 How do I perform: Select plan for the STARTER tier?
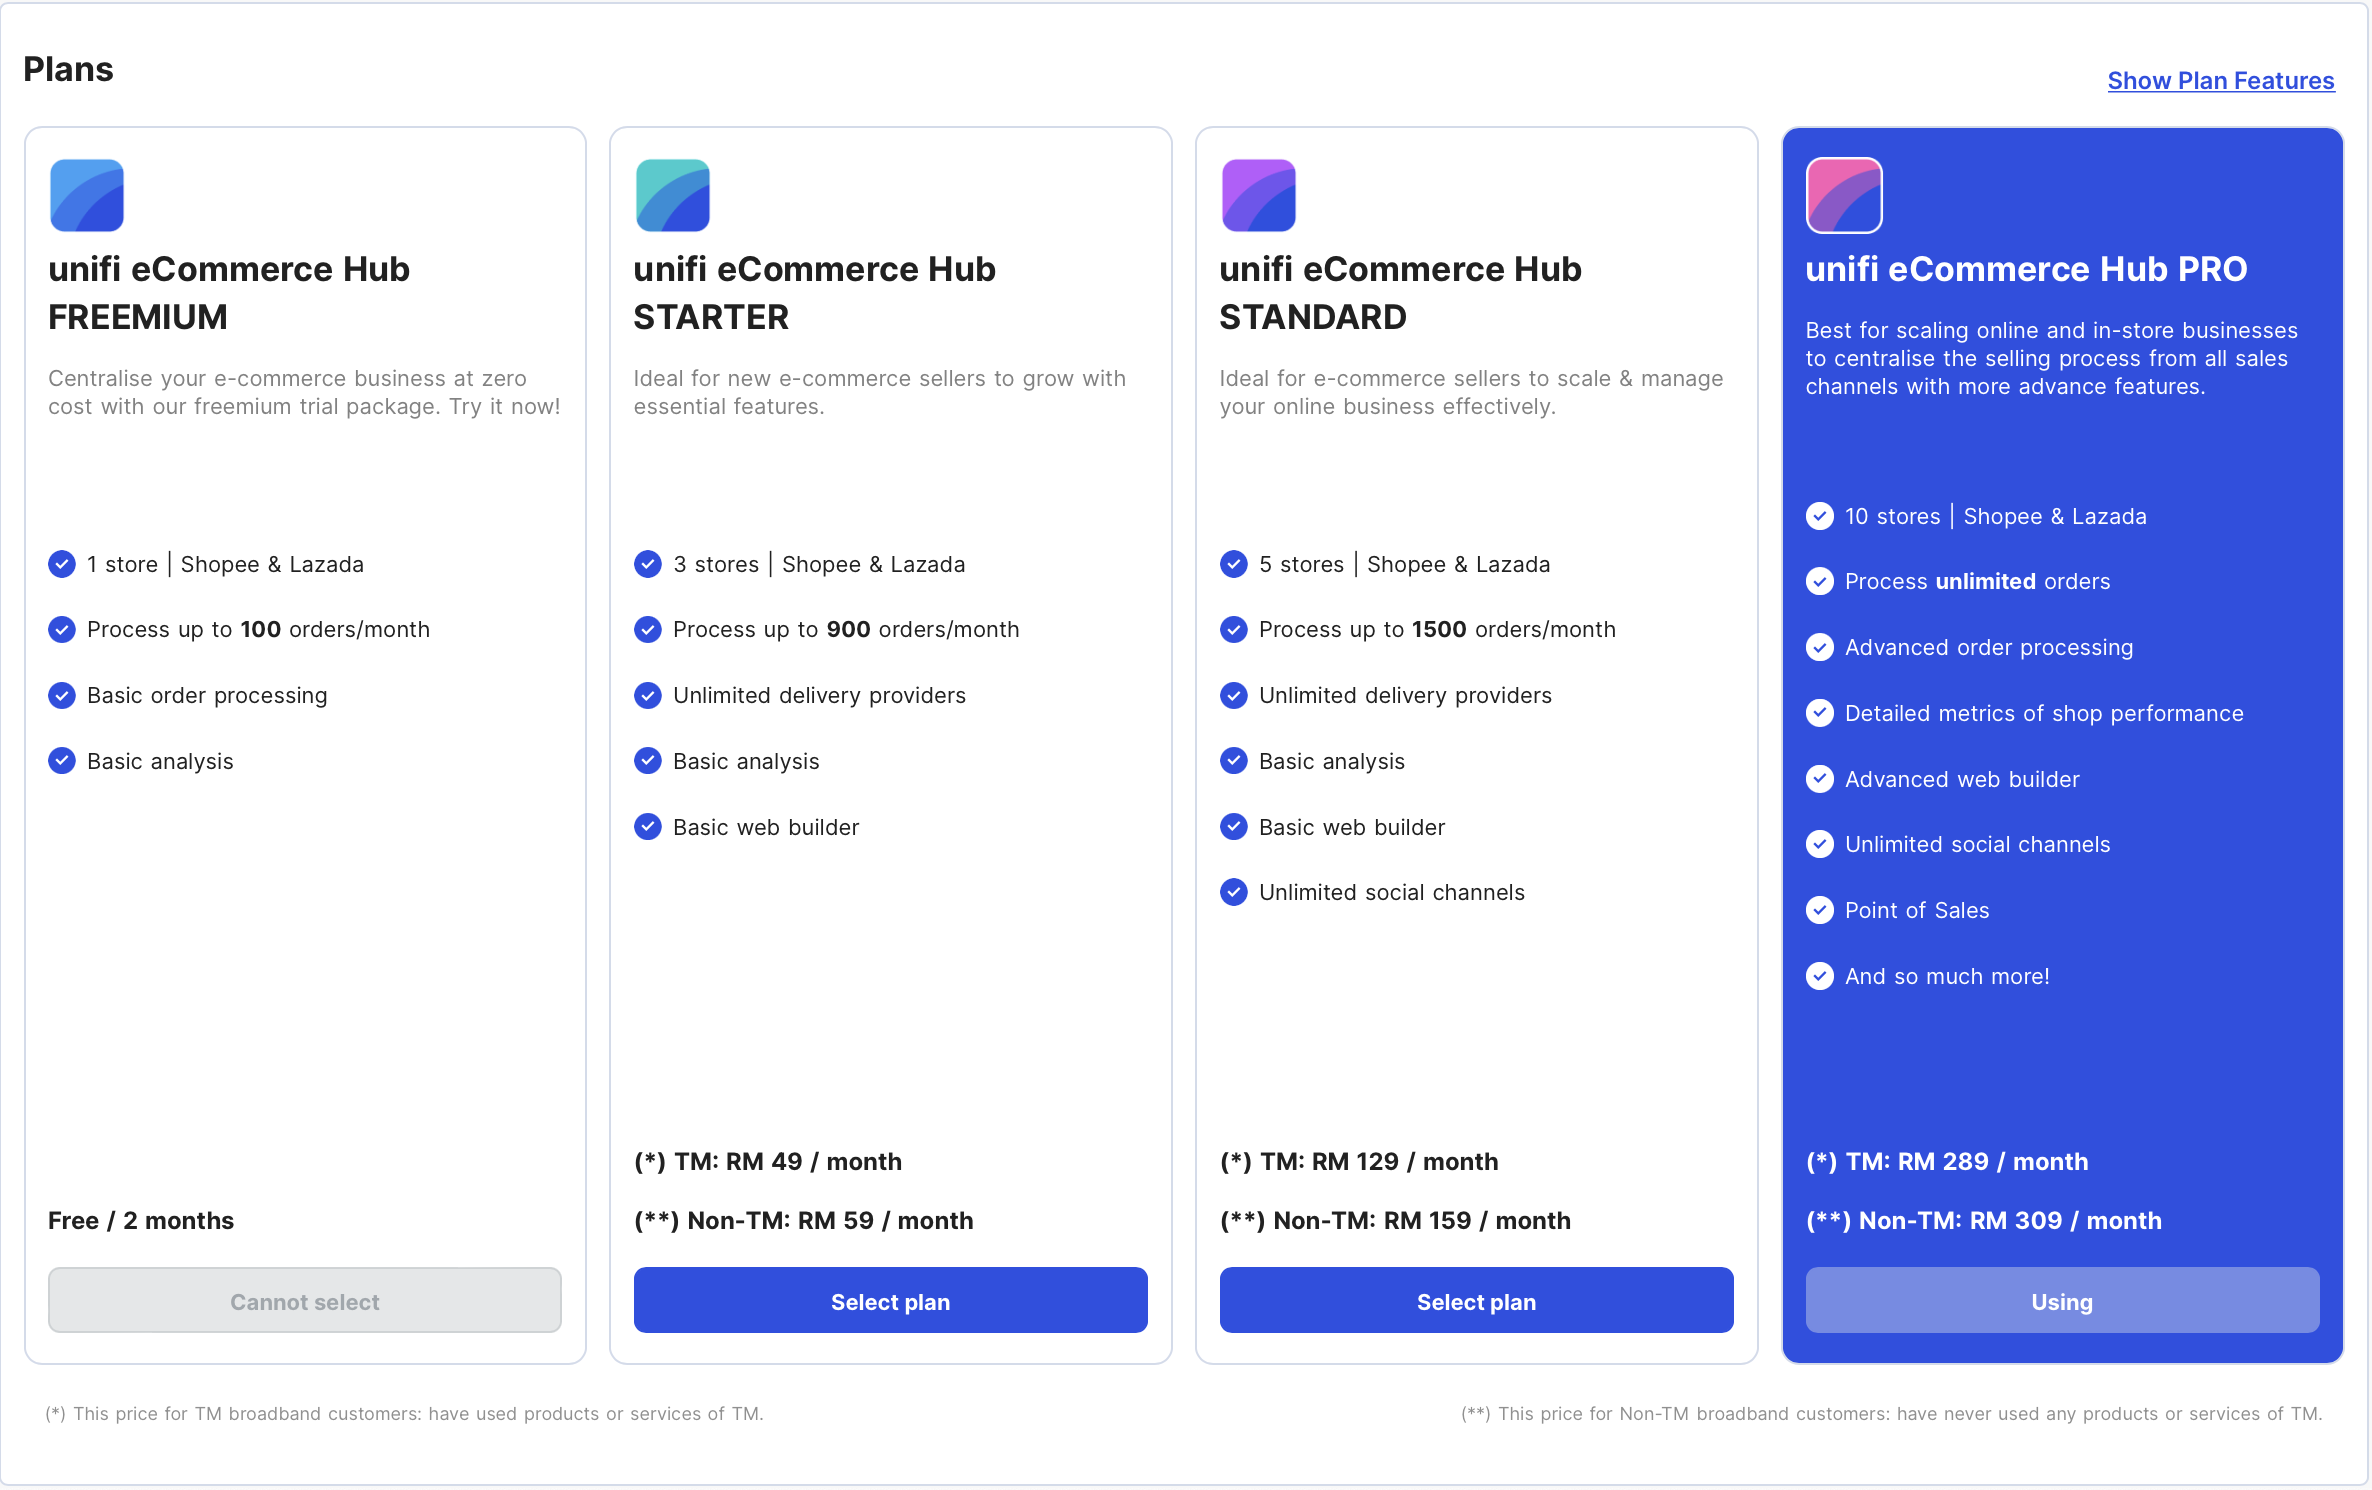tap(890, 1301)
